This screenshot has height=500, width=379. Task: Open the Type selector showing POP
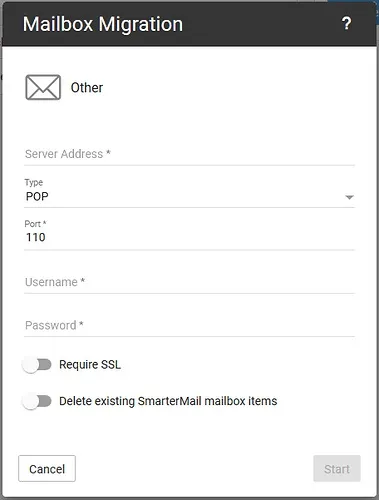[189, 197]
